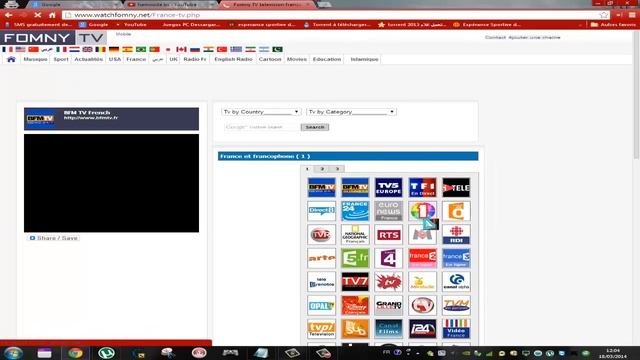Open the English Radio menu item
The image size is (640, 360).
pyautogui.click(x=233, y=59)
